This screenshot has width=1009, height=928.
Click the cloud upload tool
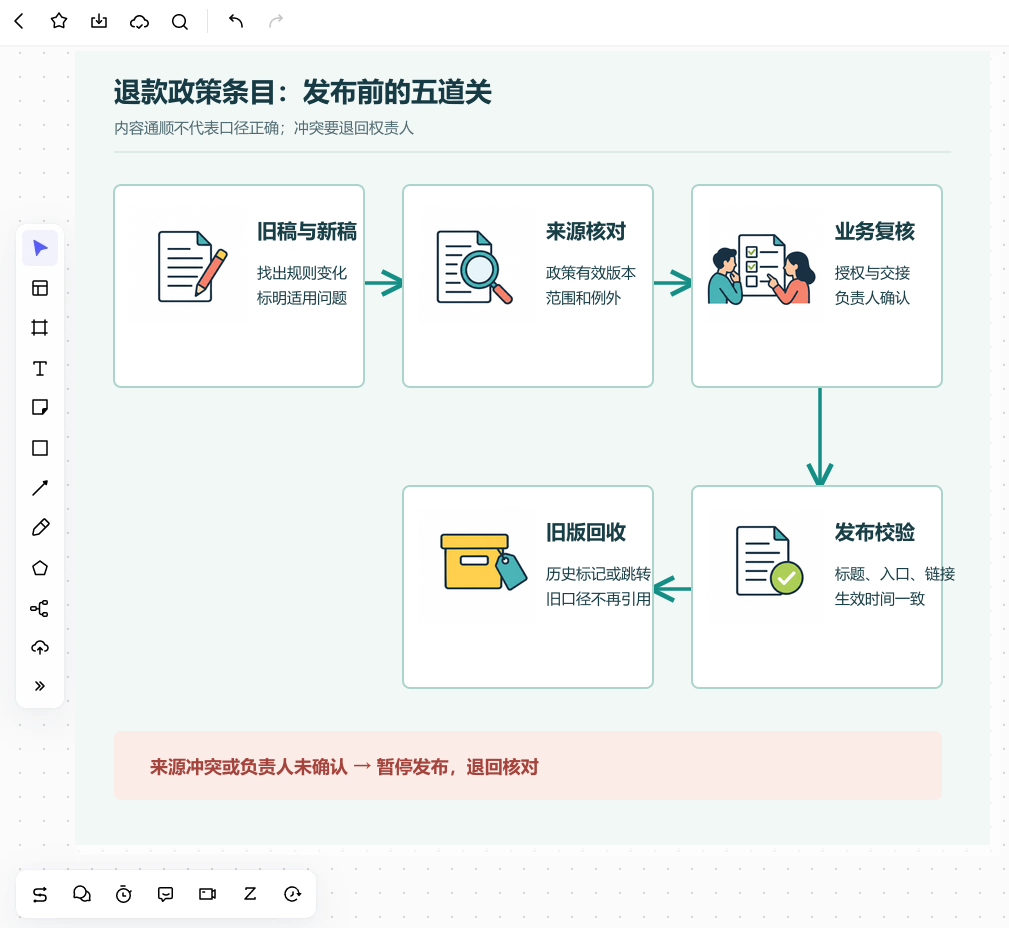[40, 647]
